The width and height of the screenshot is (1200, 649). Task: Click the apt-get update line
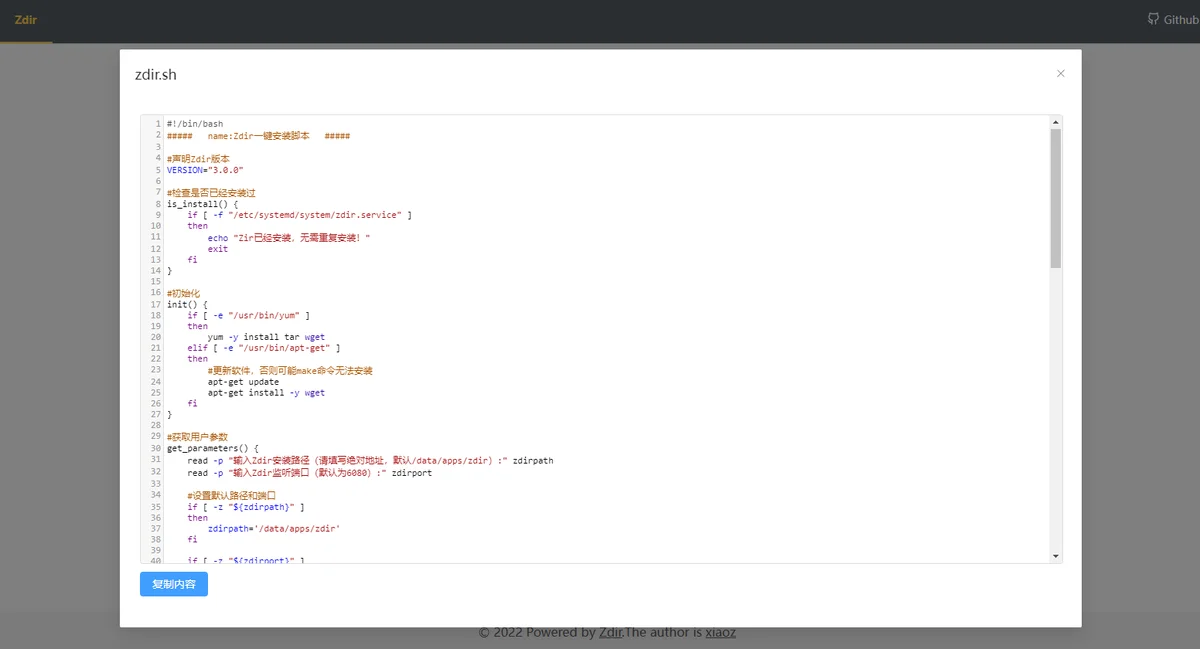(243, 381)
